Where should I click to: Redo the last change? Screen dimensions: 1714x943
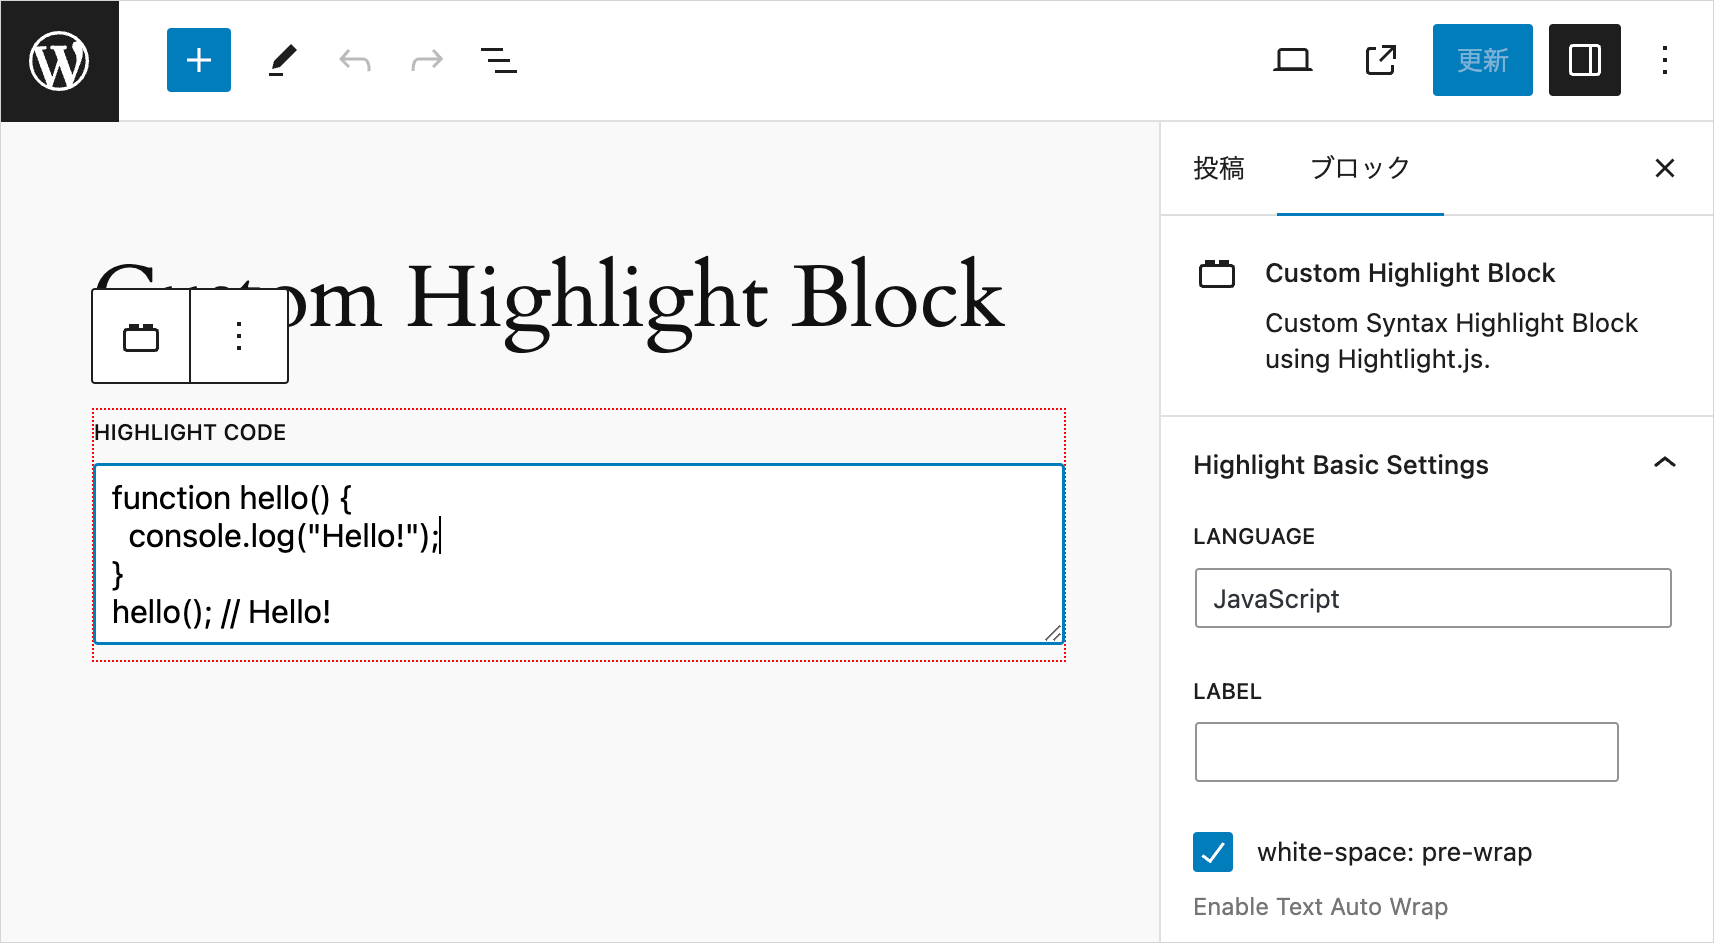pyautogui.click(x=427, y=60)
